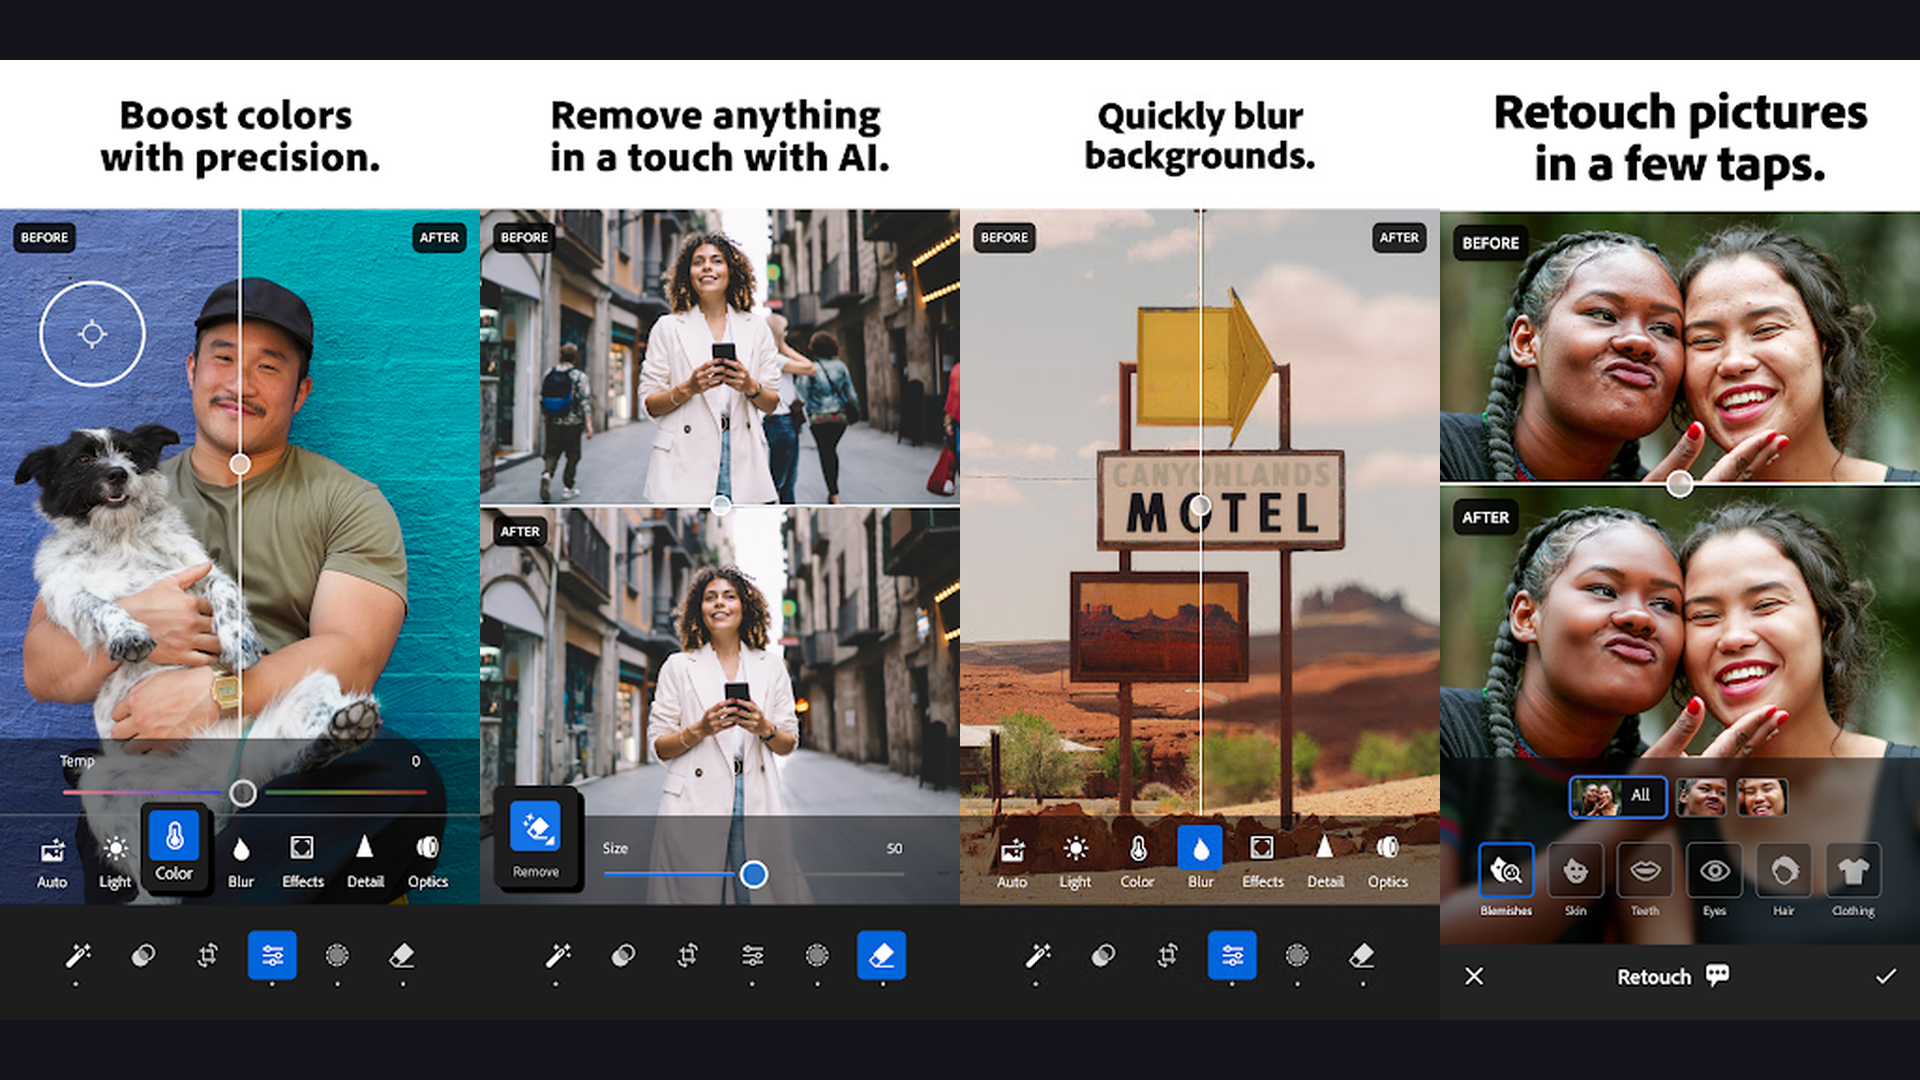Click before/after divider handle on Retouch photo
This screenshot has height=1080, width=1920.
pyautogui.click(x=1680, y=485)
